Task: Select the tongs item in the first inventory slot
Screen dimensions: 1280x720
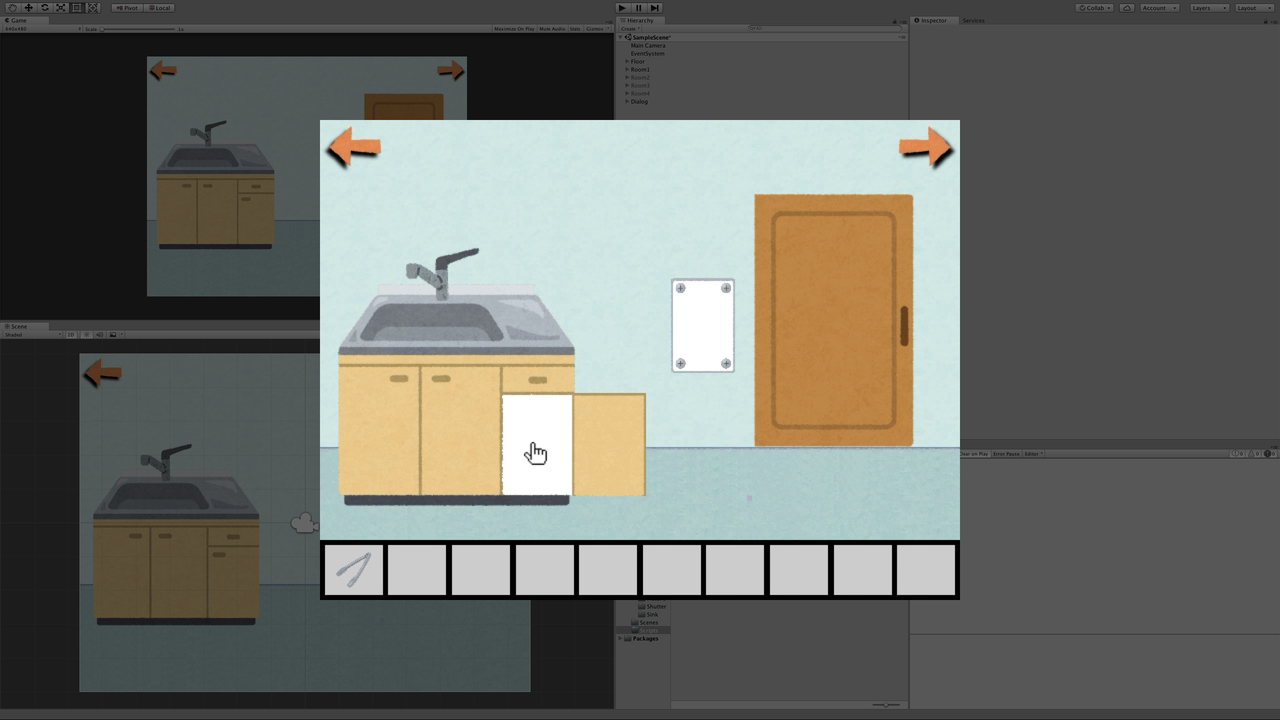Action: 353,570
